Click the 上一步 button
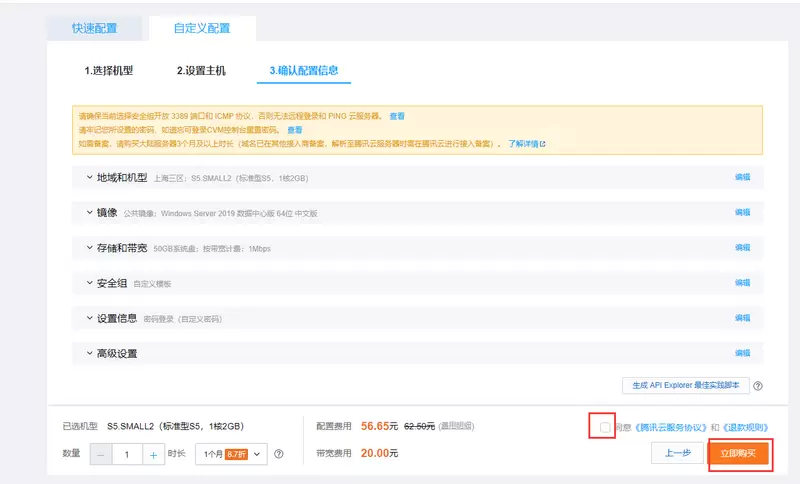Viewport: 800px width, 484px height. point(678,453)
